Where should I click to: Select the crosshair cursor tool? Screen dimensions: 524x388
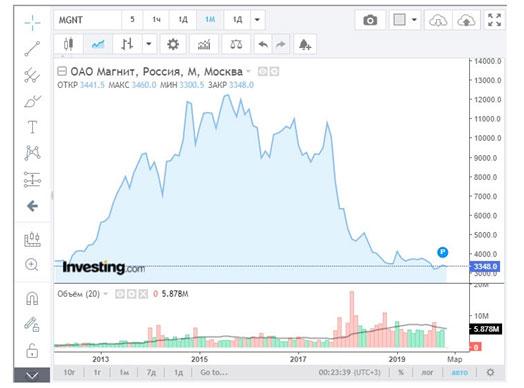click(32, 23)
